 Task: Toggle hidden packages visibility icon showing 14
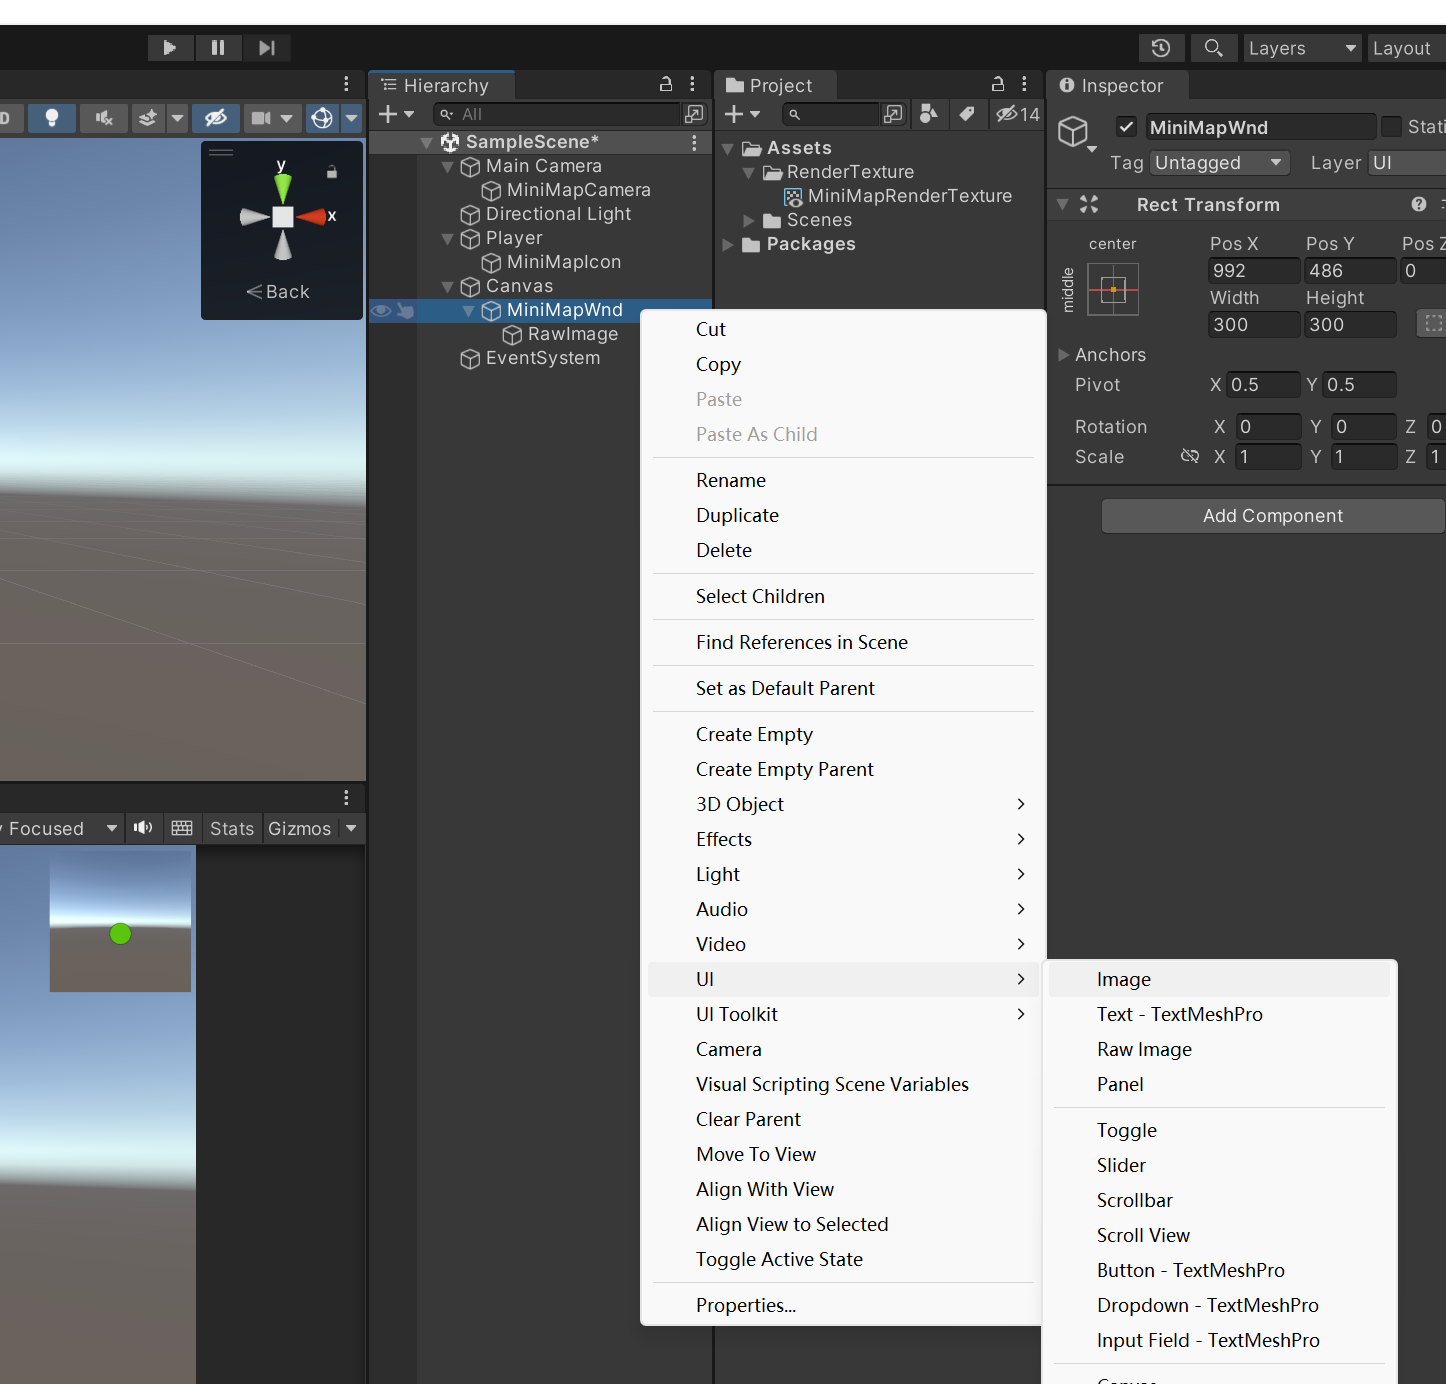[x=1017, y=115]
